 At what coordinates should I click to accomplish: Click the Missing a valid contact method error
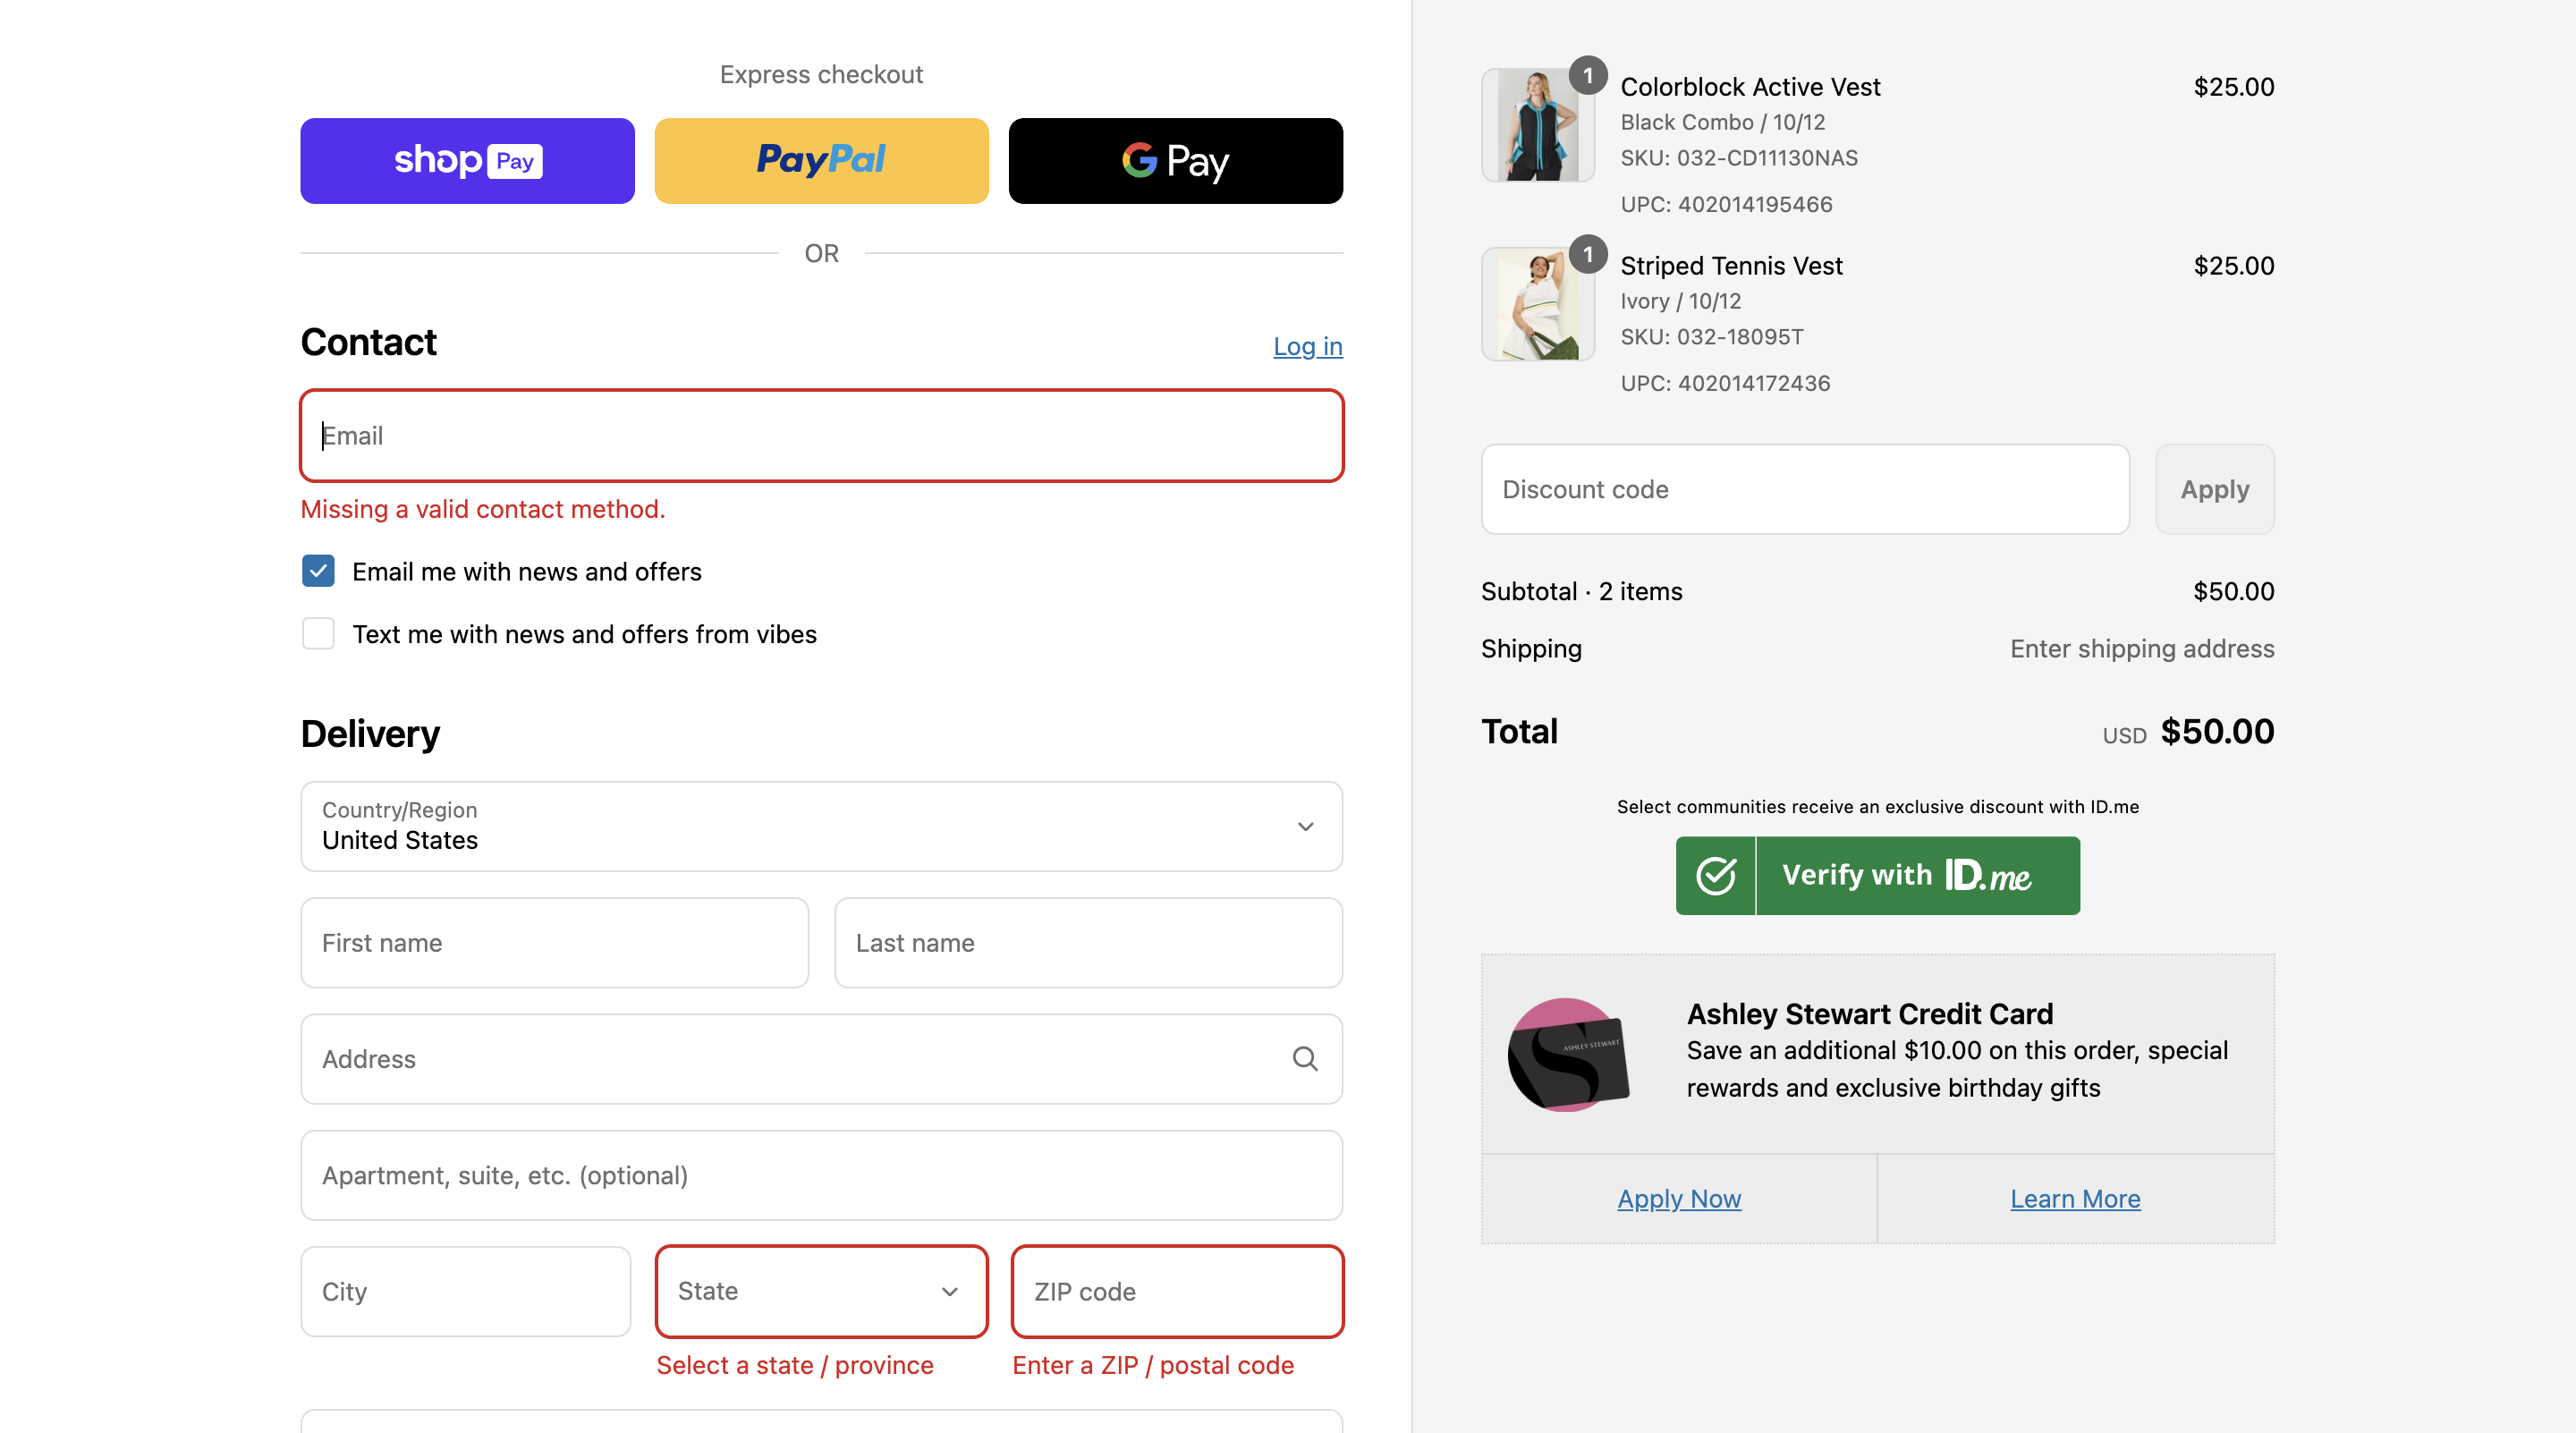pos(483,509)
